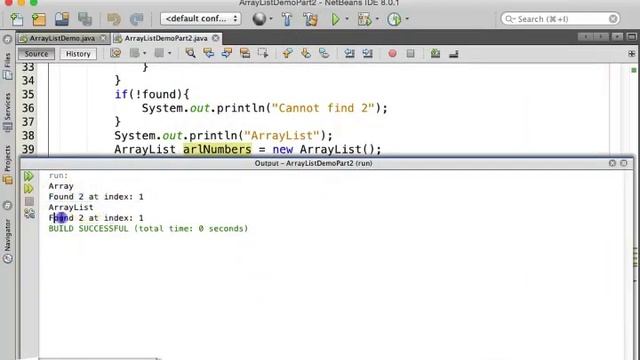Click Toggle Bookmark icon
This screenshot has width=640, height=360.
pyautogui.click(x=324, y=53)
